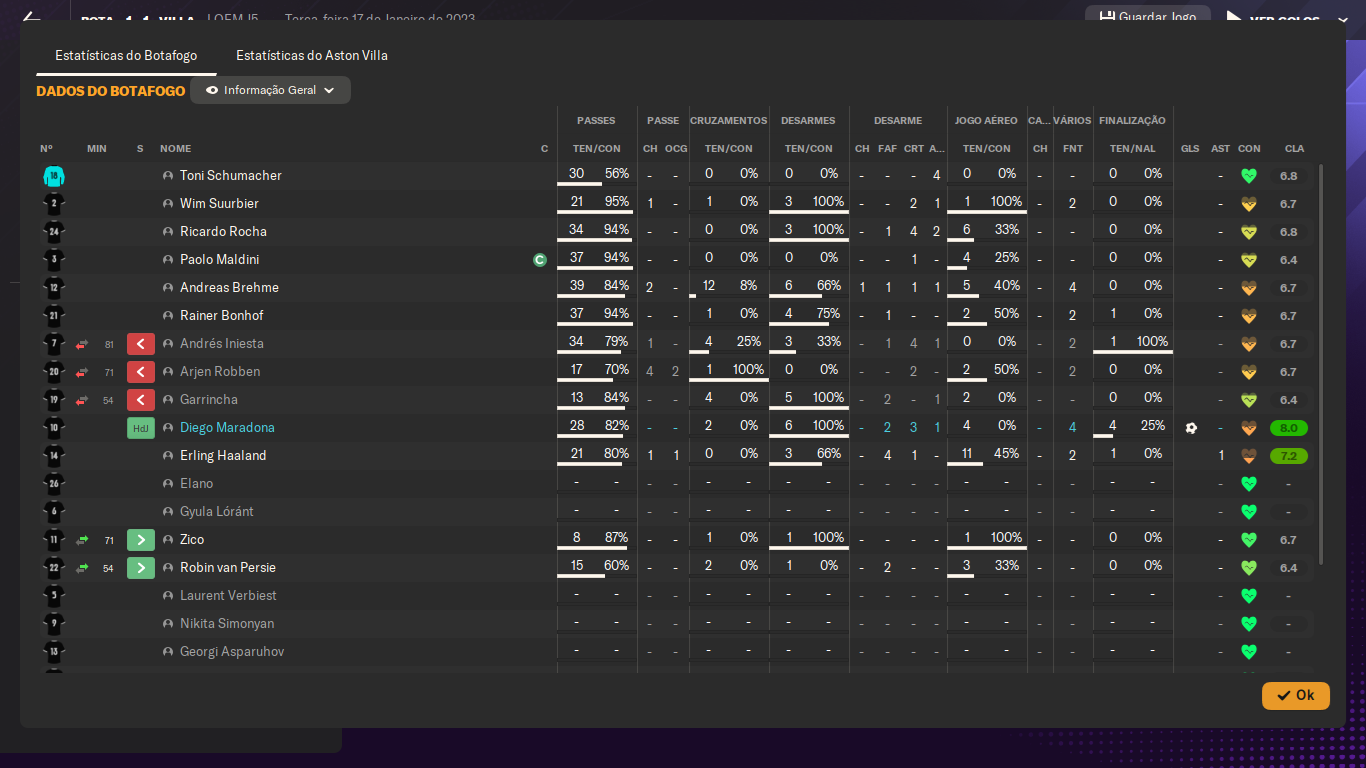1366x768 pixels.
Task: Click Maradona's 8.0 rating badge
Action: [x=1288, y=428]
